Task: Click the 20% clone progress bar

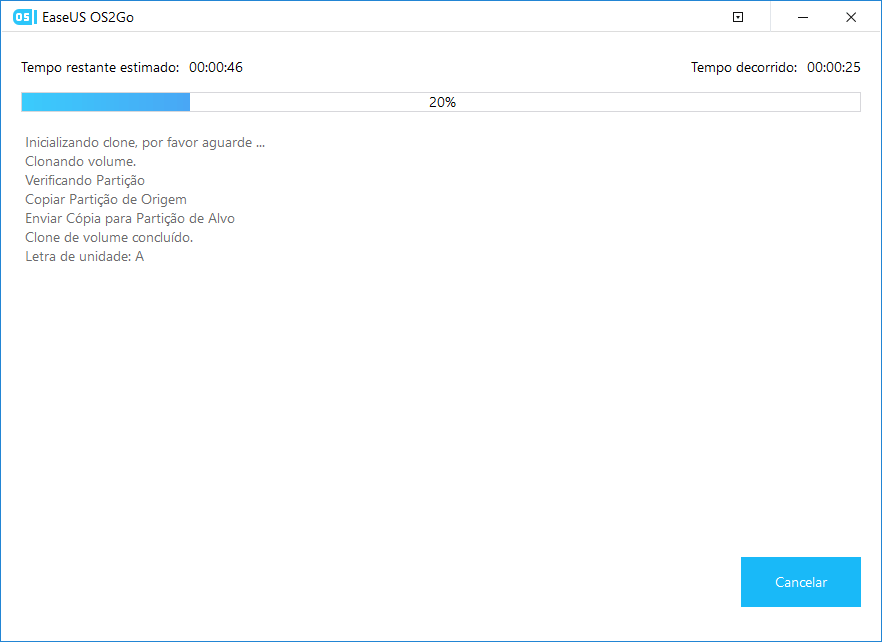Action: 441,102
